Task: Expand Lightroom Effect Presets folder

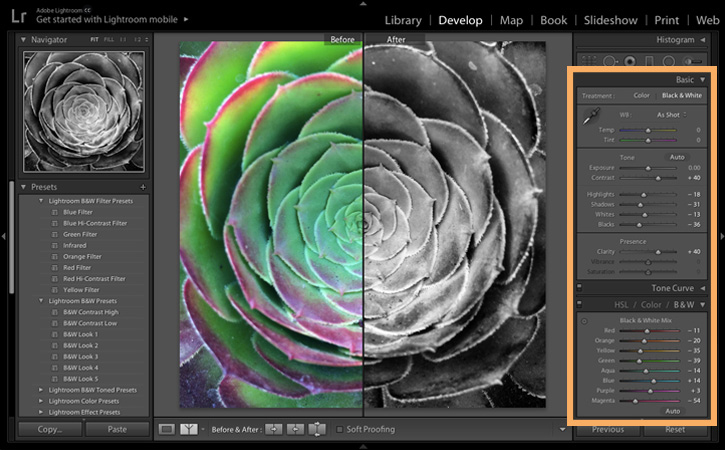Action: [x=41, y=412]
